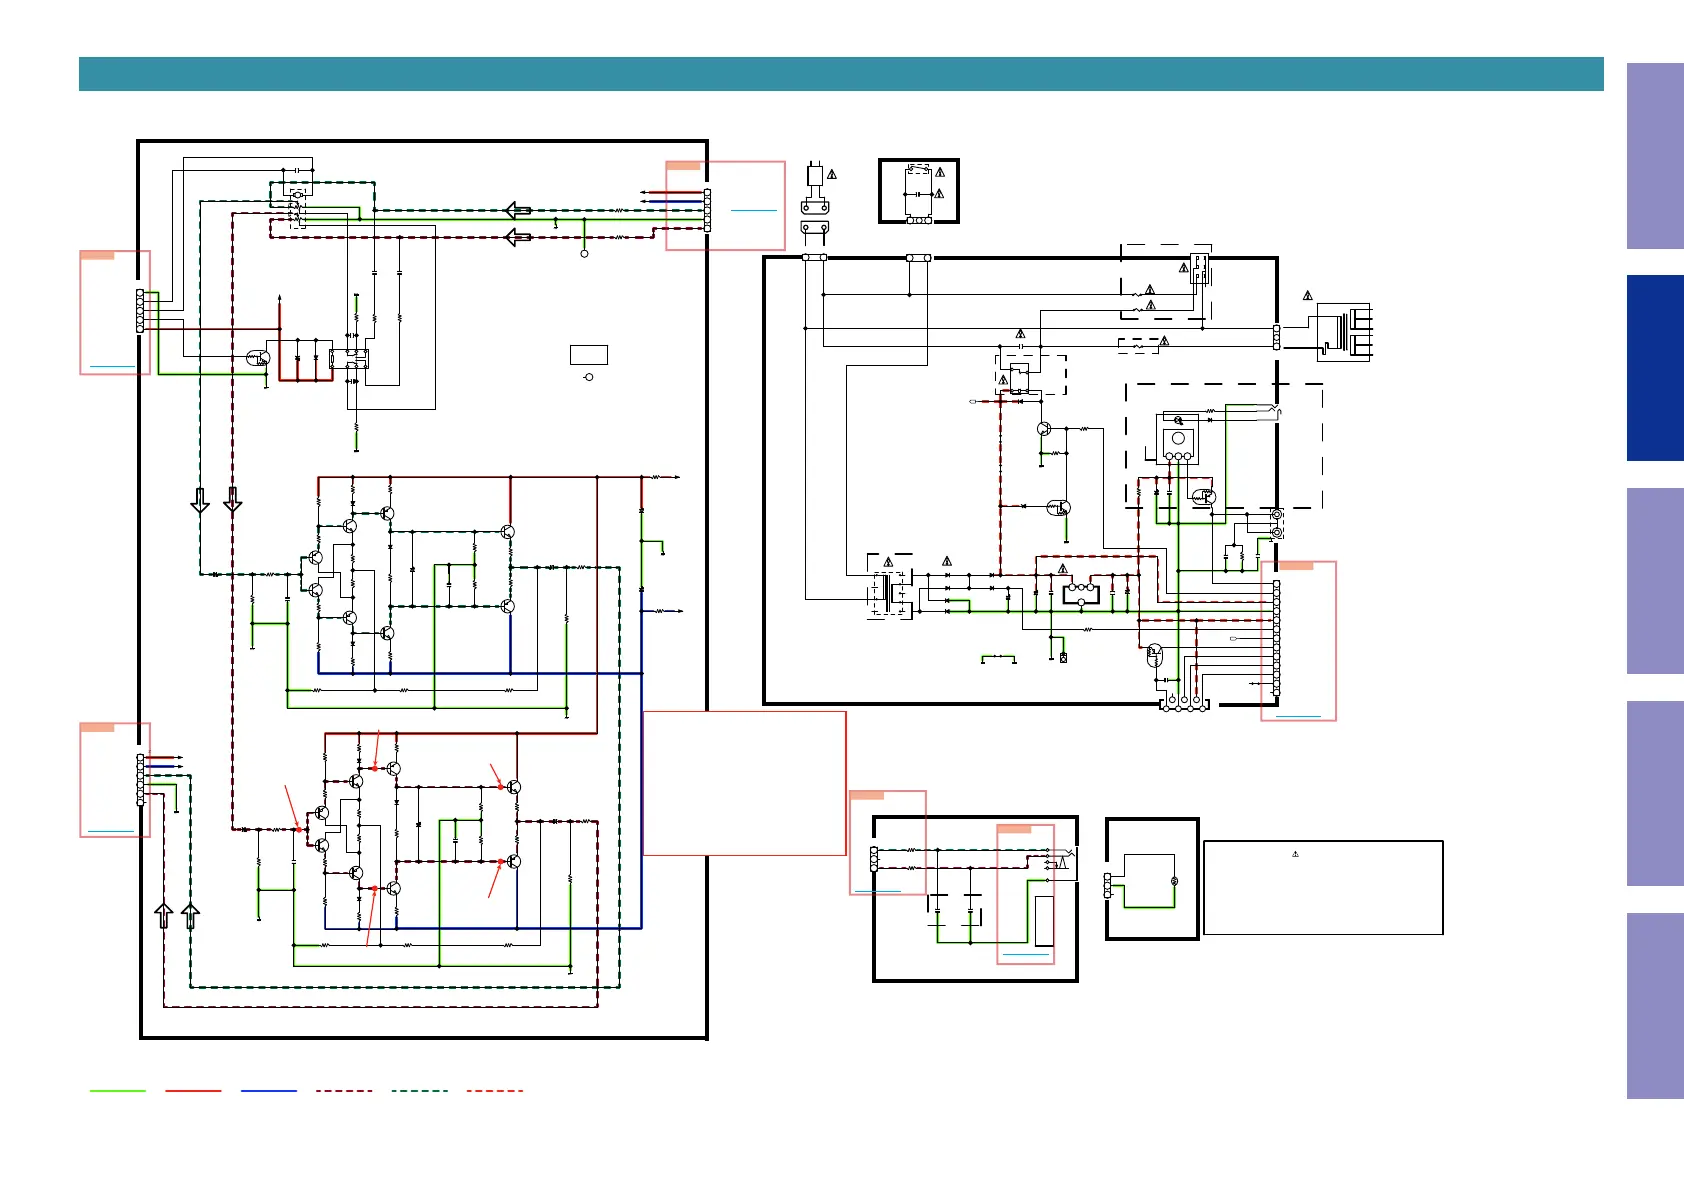
Task: Click the upper RCA jack symbol
Action: [x=1277, y=514]
